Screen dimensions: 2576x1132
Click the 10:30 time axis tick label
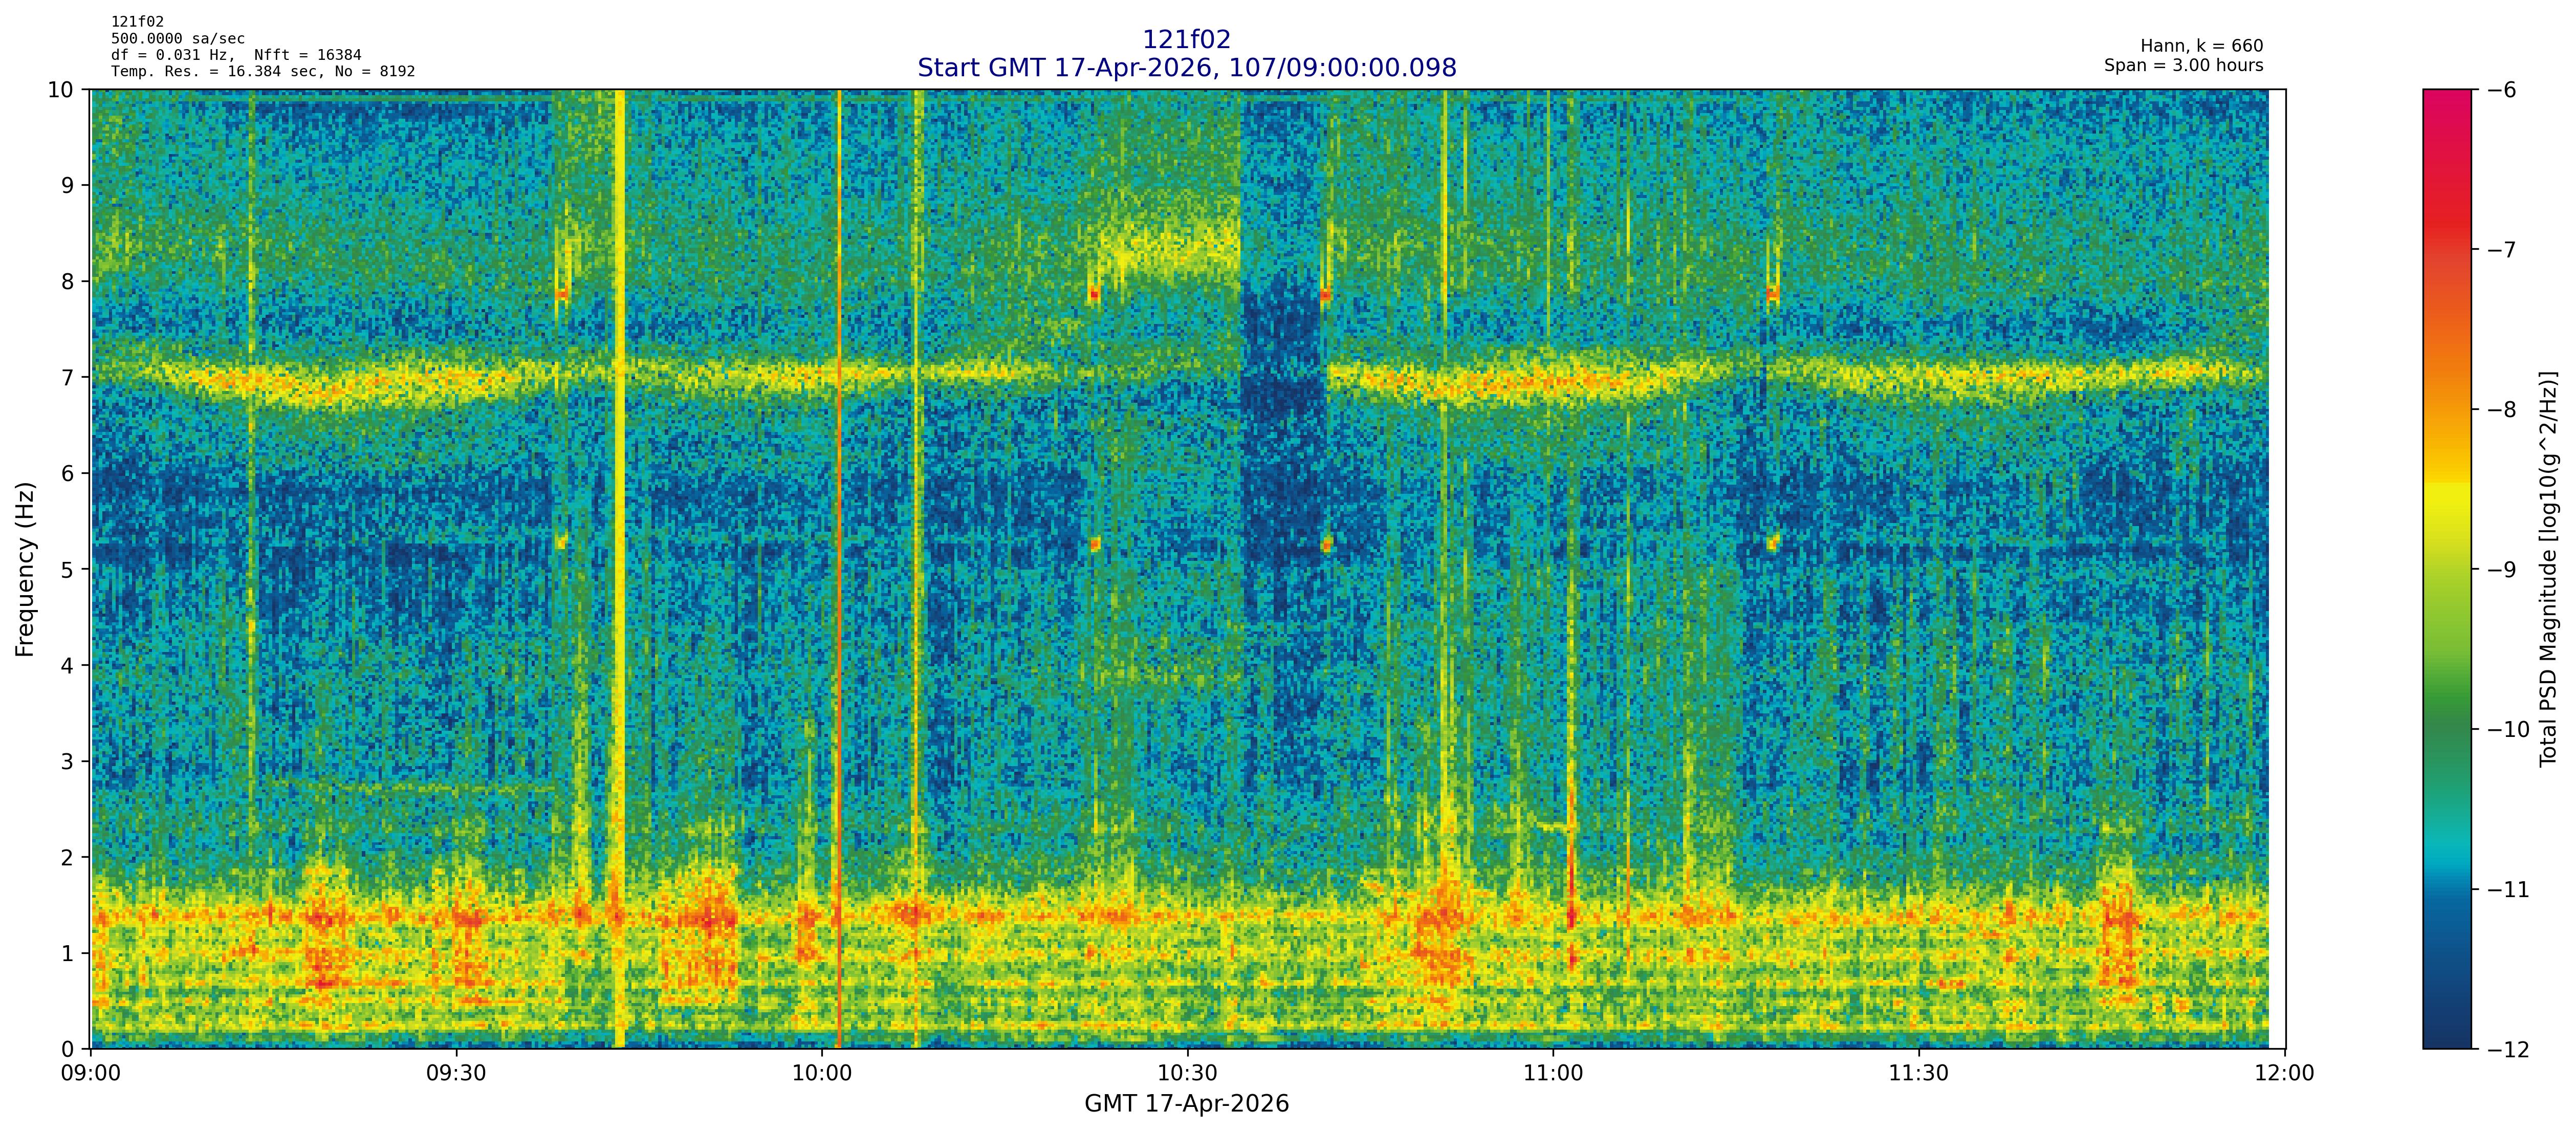pyautogui.click(x=1187, y=1074)
